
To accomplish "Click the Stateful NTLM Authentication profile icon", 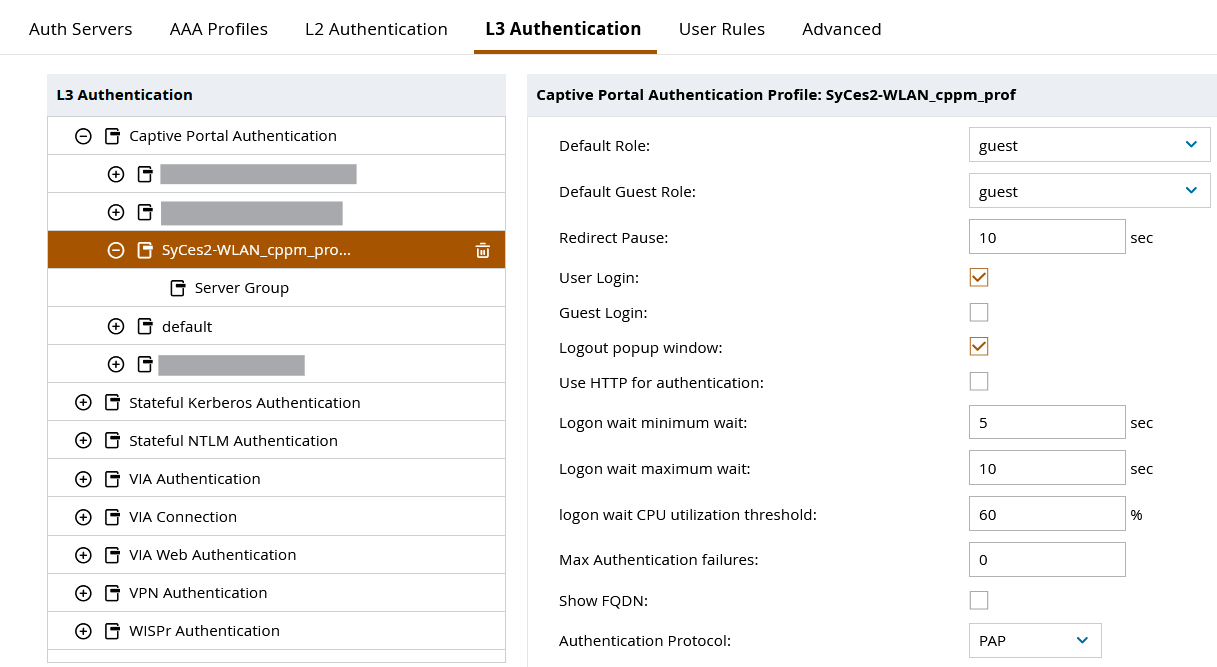I will coord(113,441).
